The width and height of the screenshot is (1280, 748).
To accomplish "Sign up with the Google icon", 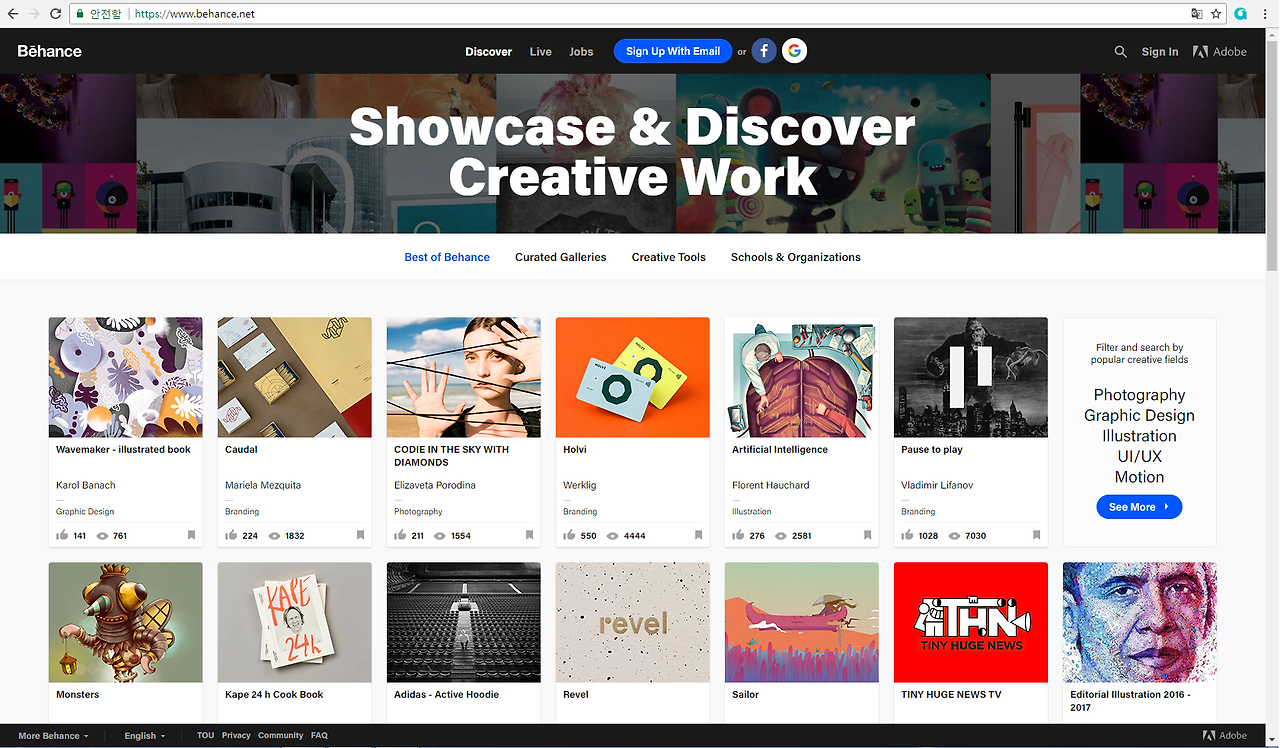I will tap(795, 51).
